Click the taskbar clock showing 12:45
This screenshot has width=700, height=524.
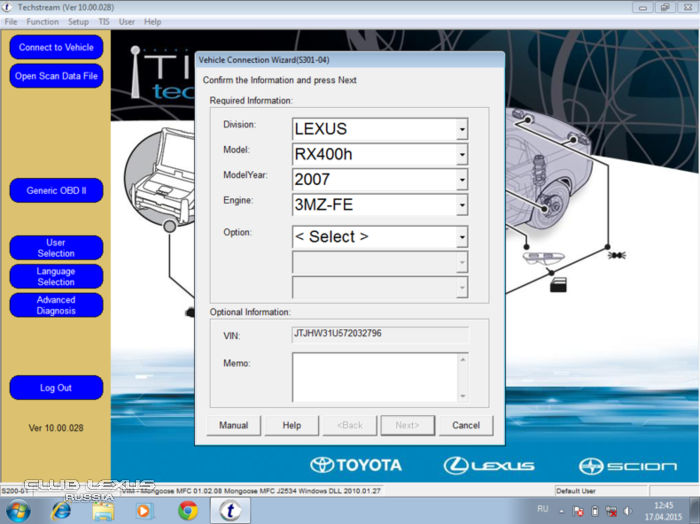point(663,511)
